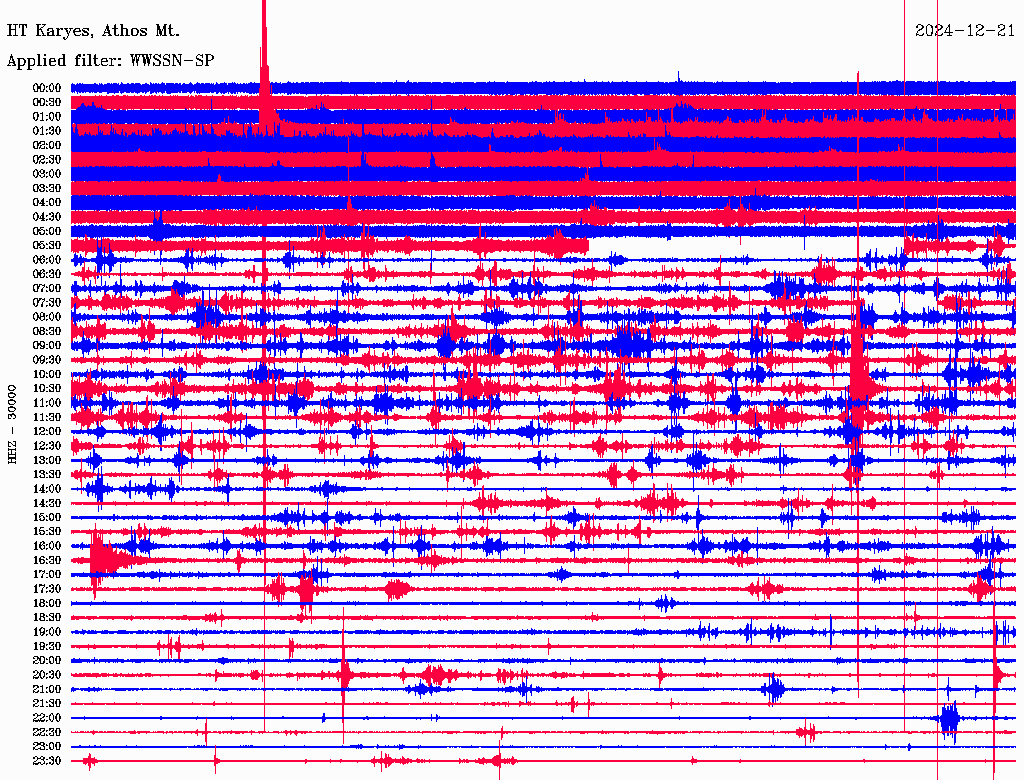Image resolution: width=1024 pixels, height=780 pixels.
Task: Click the 10:30 time label
Action: tap(47, 388)
